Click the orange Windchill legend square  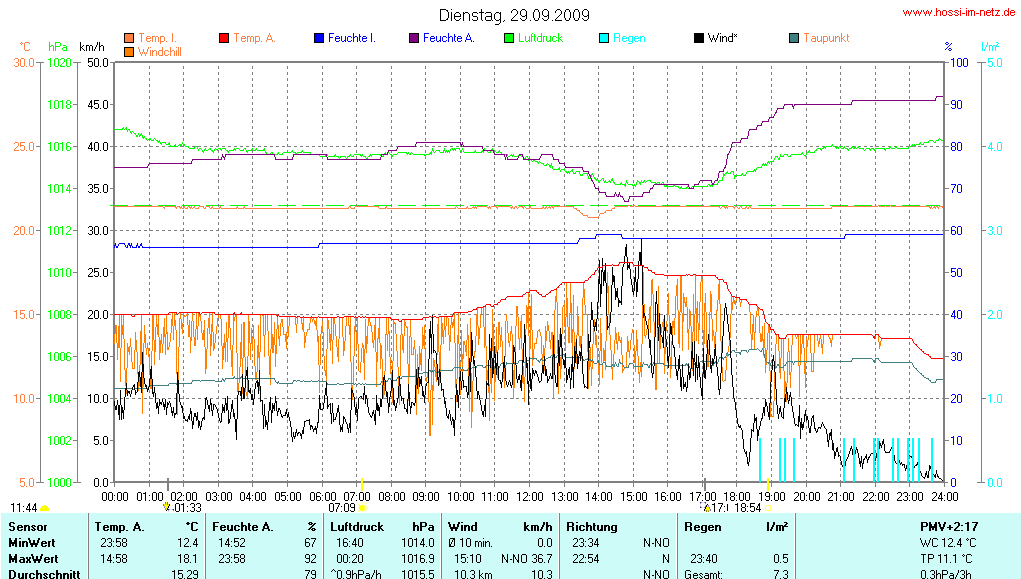129,50
